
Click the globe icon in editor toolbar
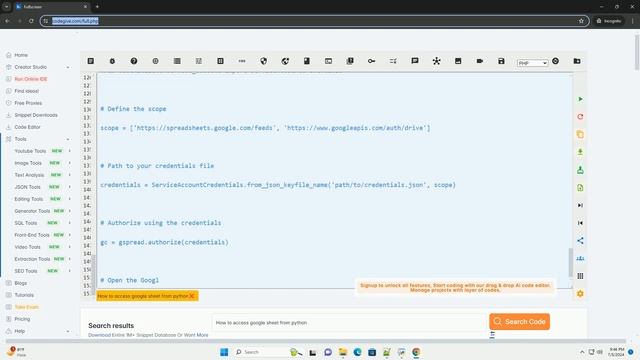pos(285,61)
